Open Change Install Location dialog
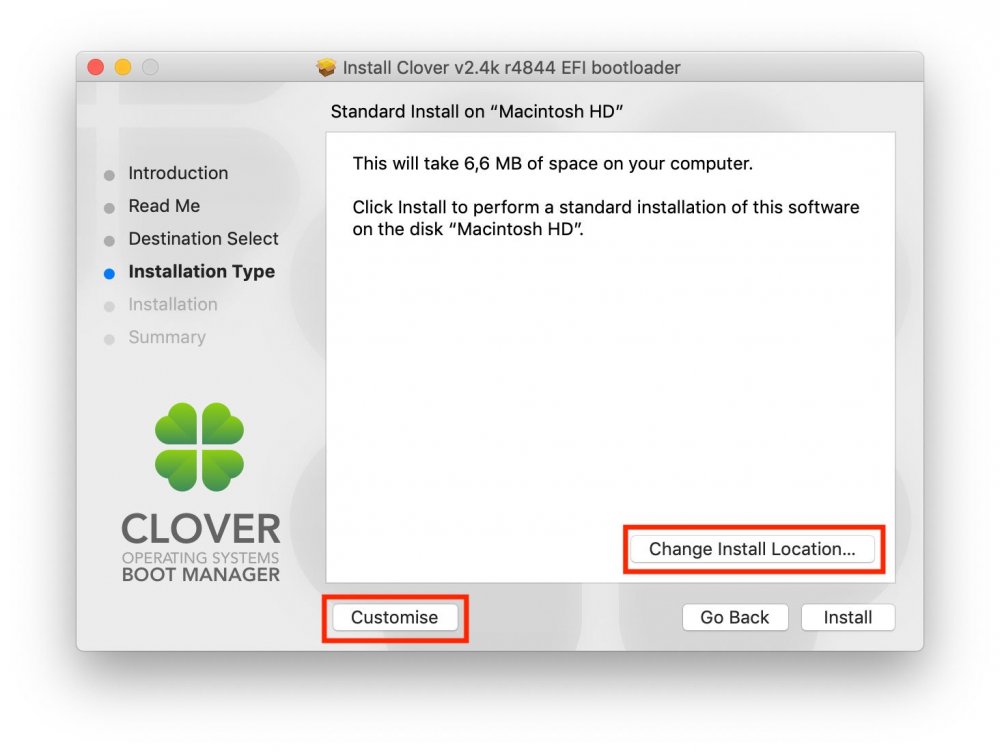The image size is (1000, 752). (x=752, y=549)
